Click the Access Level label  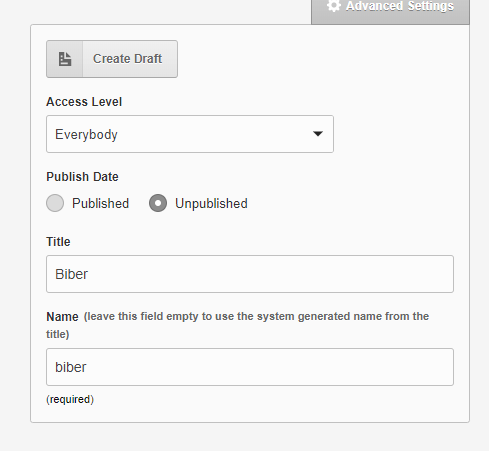pos(84,102)
